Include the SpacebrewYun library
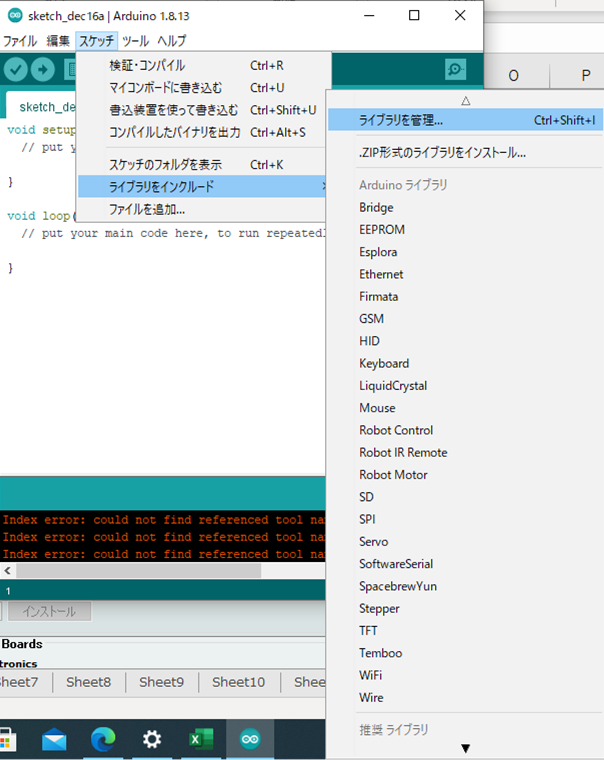604x760 pixels. click(x=465, y=586)
